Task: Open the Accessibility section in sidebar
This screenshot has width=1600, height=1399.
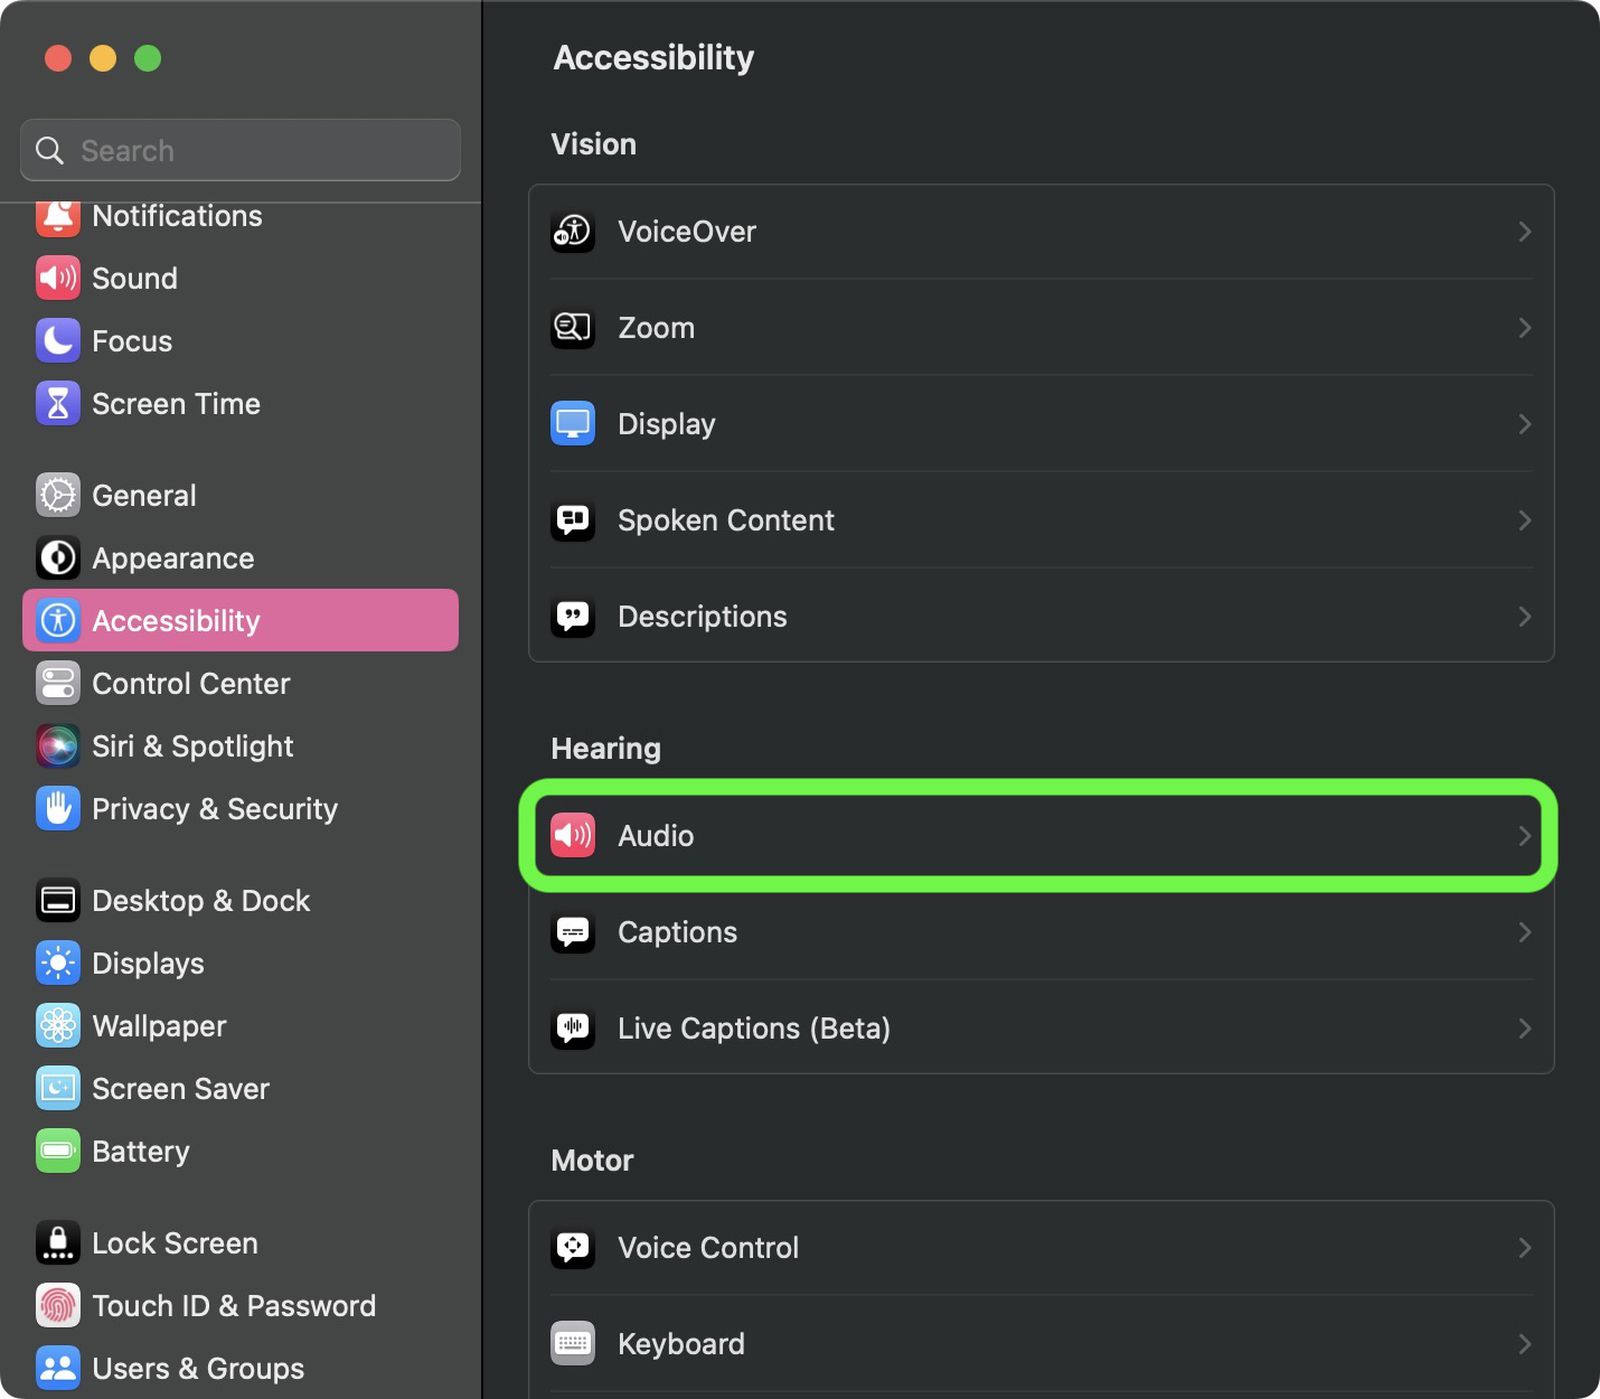Action: point(176,620)
